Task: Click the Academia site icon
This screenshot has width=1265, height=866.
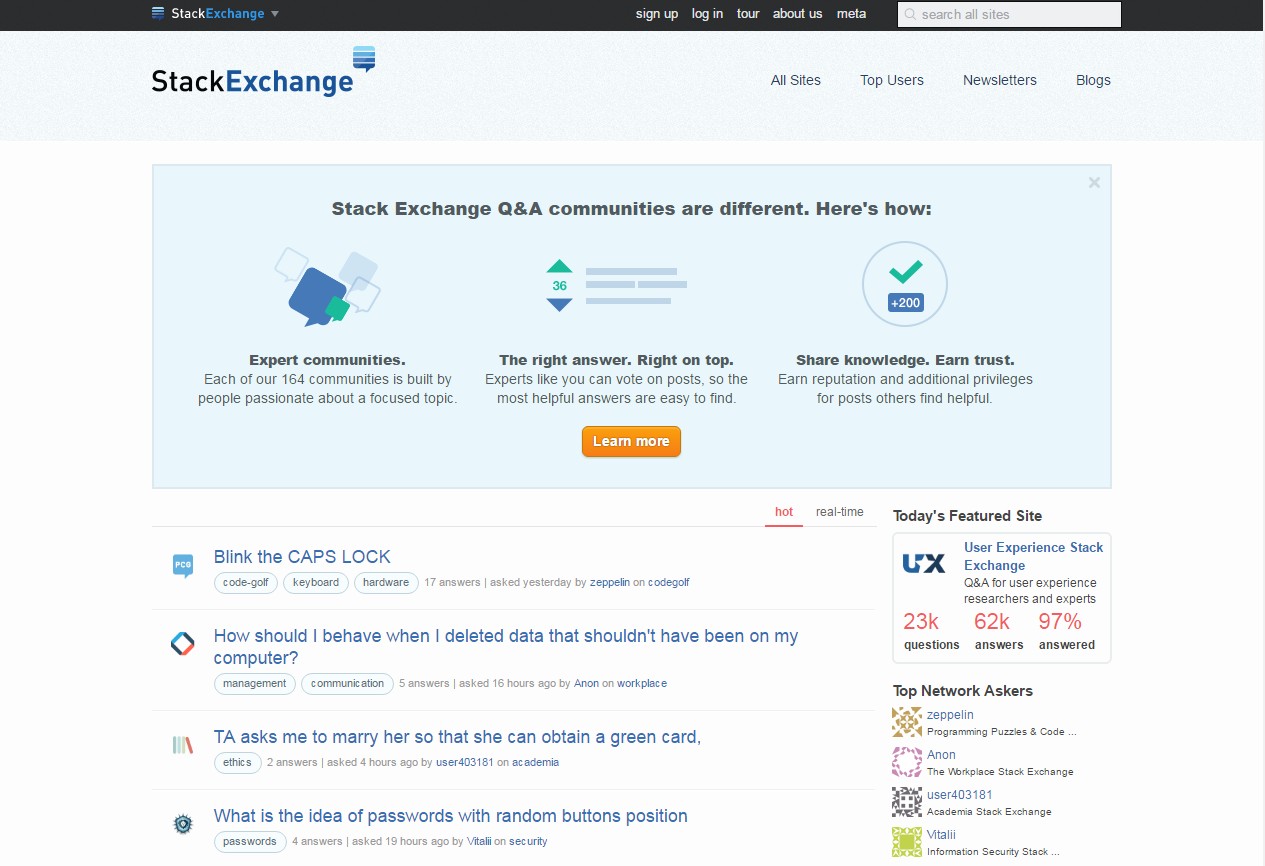Action: 182,745
